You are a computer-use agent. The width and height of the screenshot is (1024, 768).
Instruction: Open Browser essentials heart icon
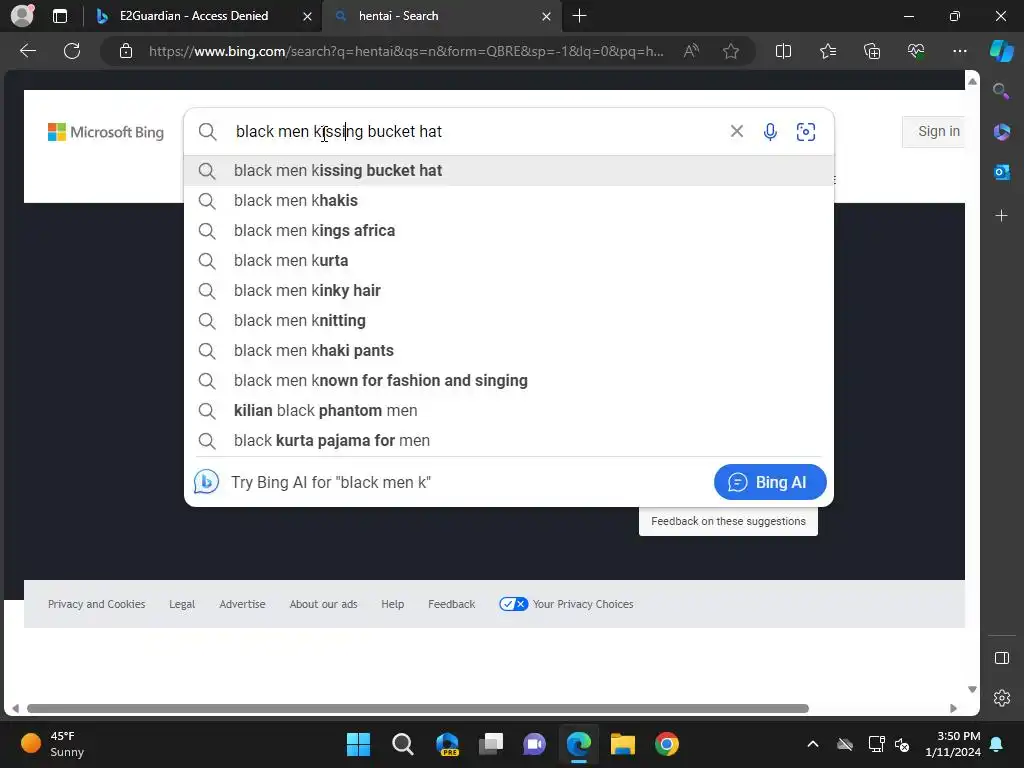pyautogui.click(x=916, y=51)
